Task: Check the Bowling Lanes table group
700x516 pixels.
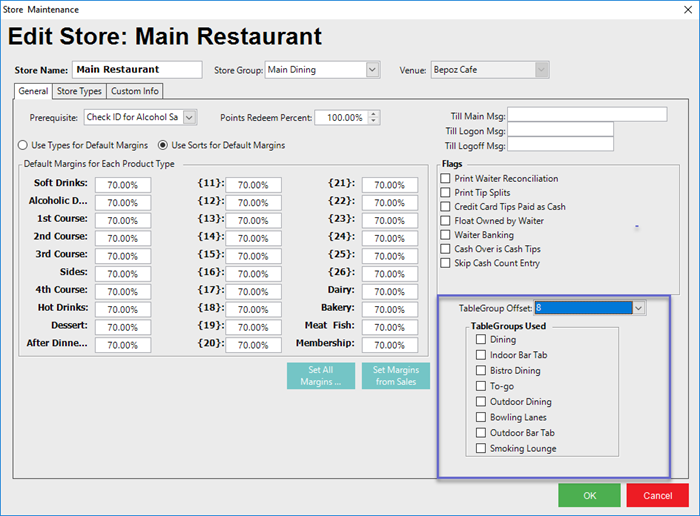Action: click(x=481, y=417)
